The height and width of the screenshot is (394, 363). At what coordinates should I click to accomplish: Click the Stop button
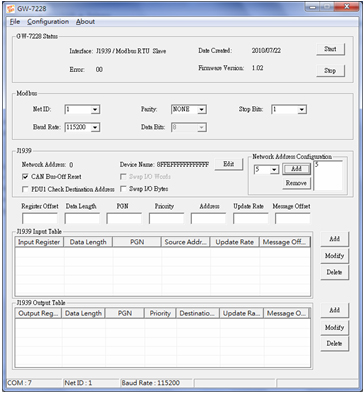click(330, 71)
